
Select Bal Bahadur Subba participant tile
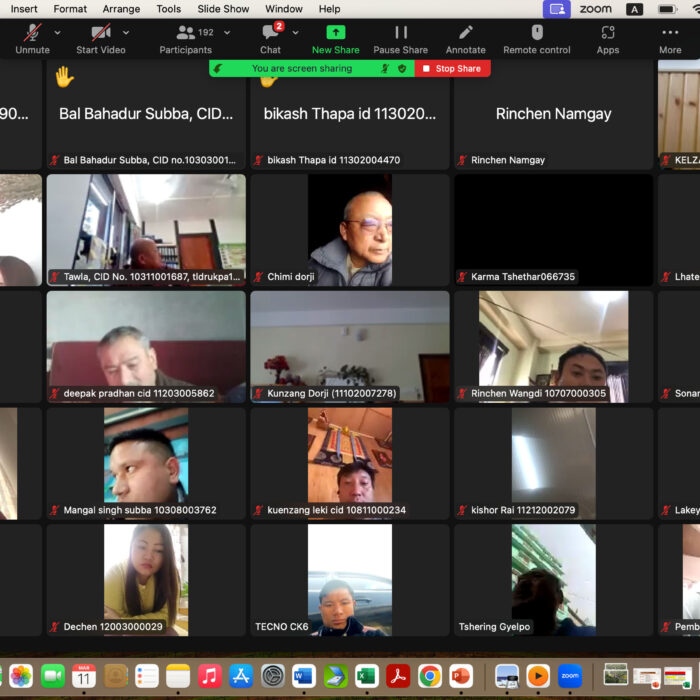point(146,114)
